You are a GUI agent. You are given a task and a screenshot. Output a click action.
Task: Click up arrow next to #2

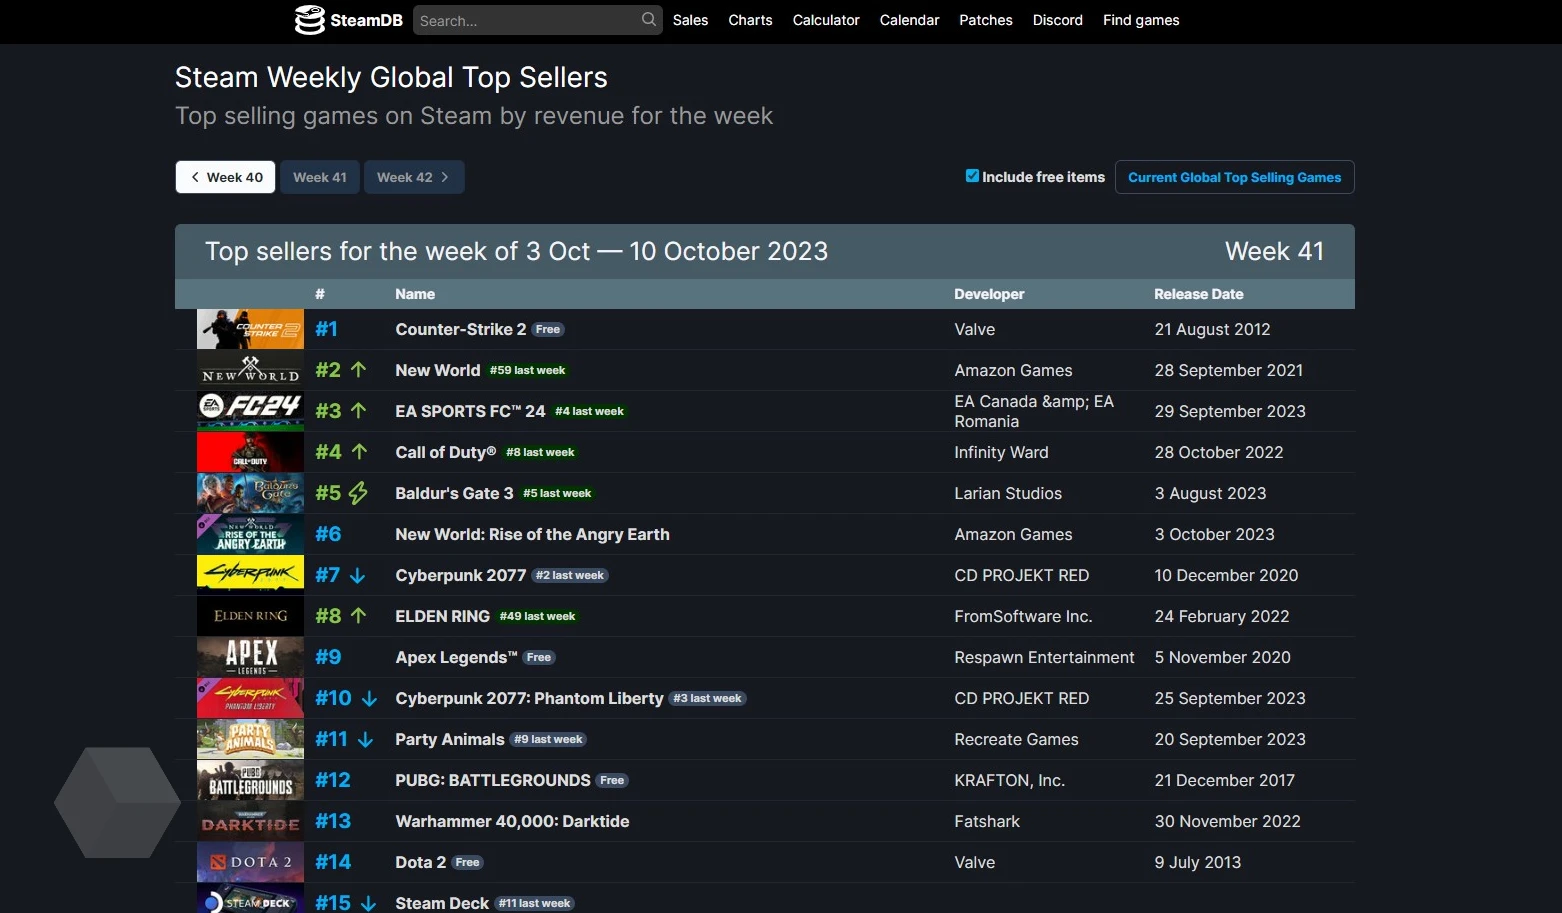[358, 370]
